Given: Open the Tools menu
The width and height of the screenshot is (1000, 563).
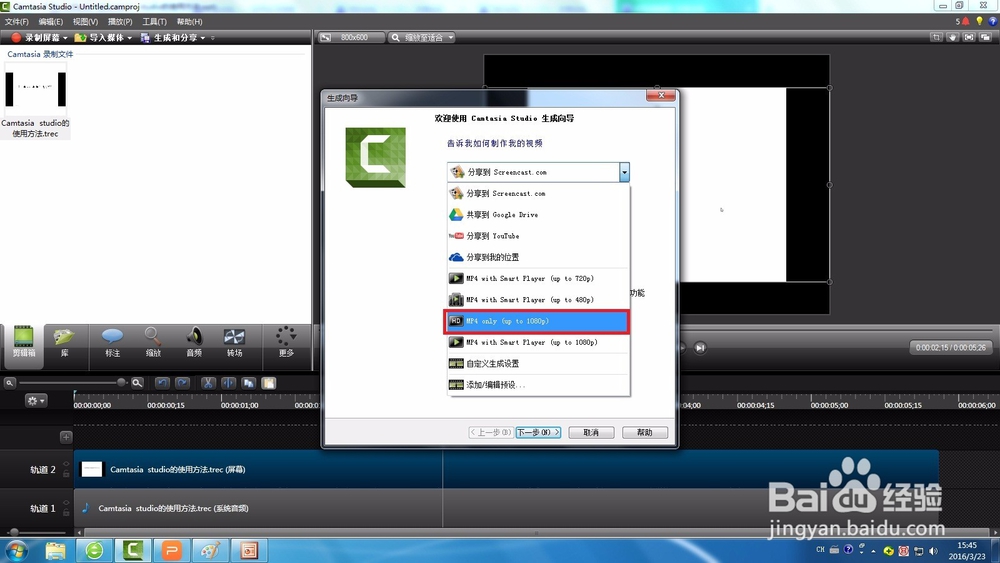Looking at the screenshot, I should (x=154, y=22).
